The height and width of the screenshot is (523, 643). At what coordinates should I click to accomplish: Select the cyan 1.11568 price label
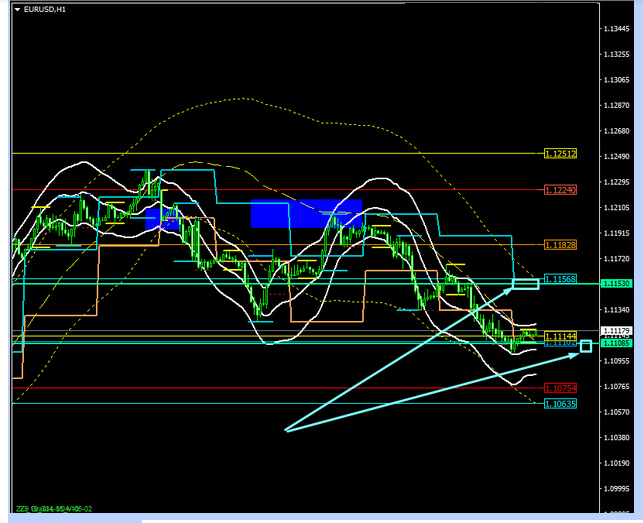tap(559, 278)
